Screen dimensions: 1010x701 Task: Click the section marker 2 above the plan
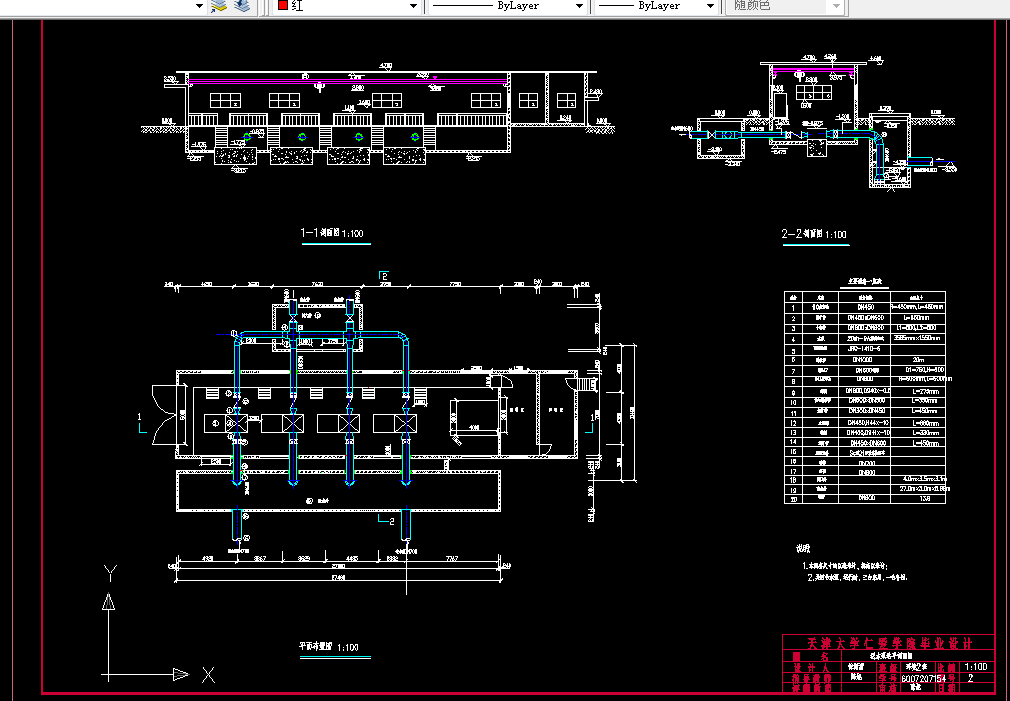tap(384, 276)
